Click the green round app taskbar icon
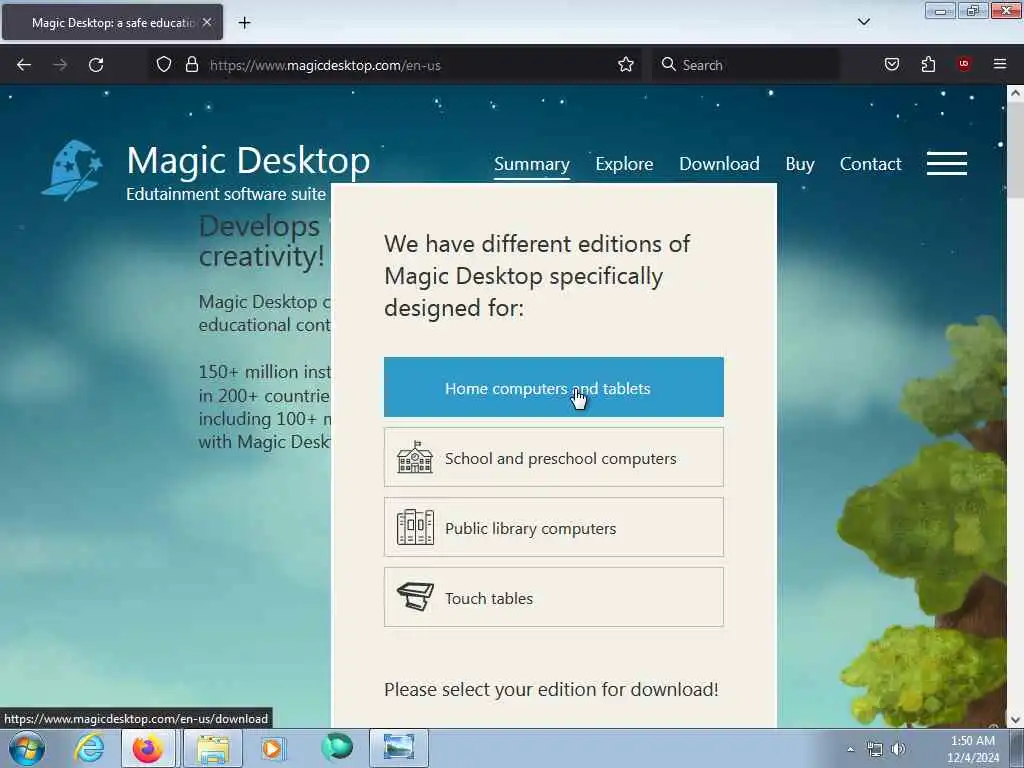This screenshot has width=1024, height=768. pyautogui.click(x=337, y=748)
